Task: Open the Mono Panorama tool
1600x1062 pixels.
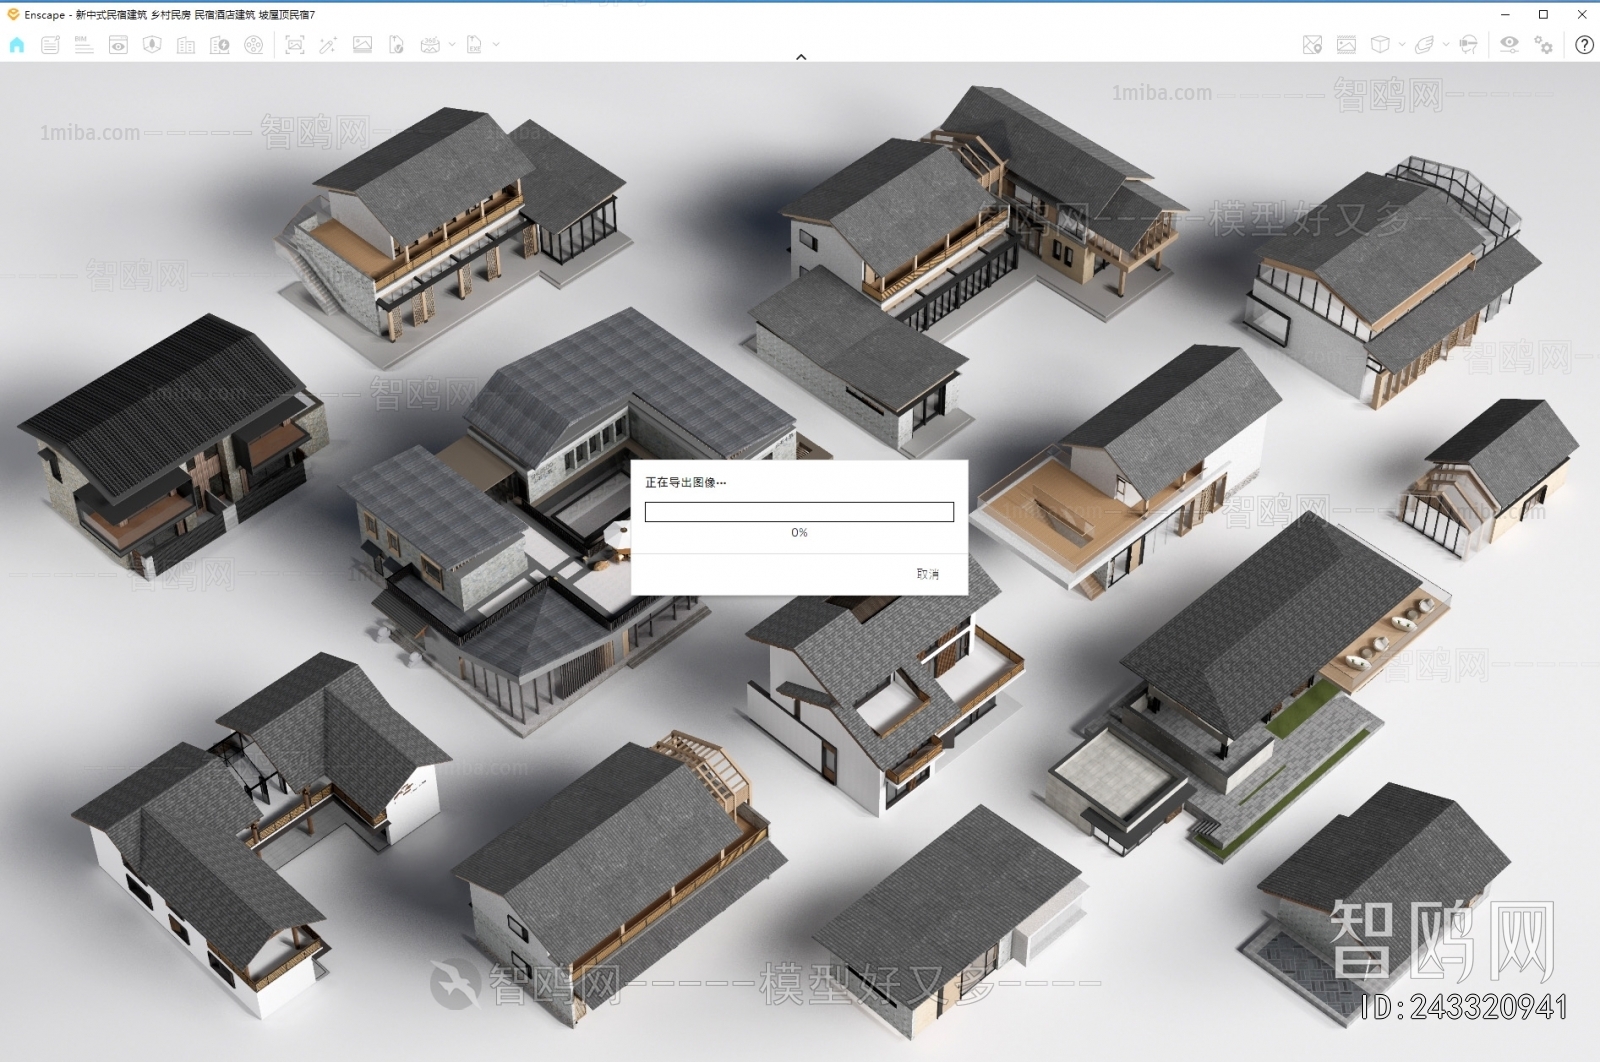Action: click(430, 44)
